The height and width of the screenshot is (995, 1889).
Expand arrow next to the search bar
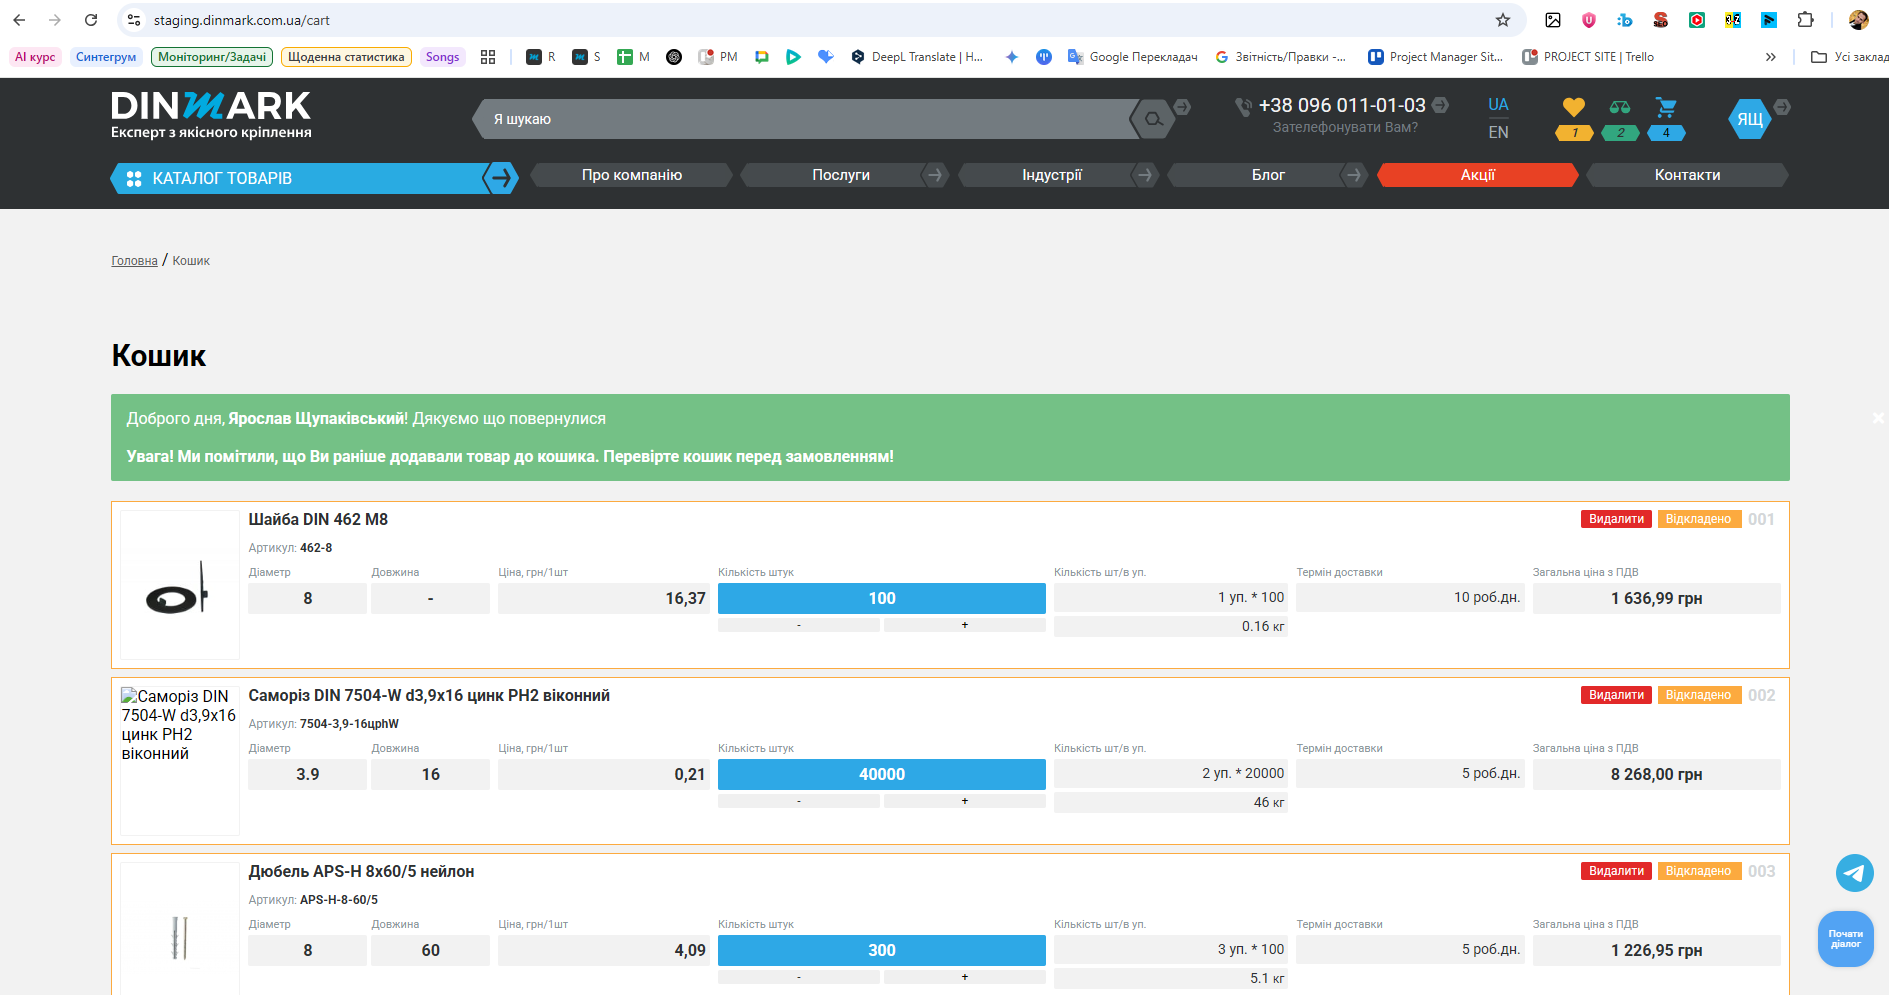tap(1182, 106)
